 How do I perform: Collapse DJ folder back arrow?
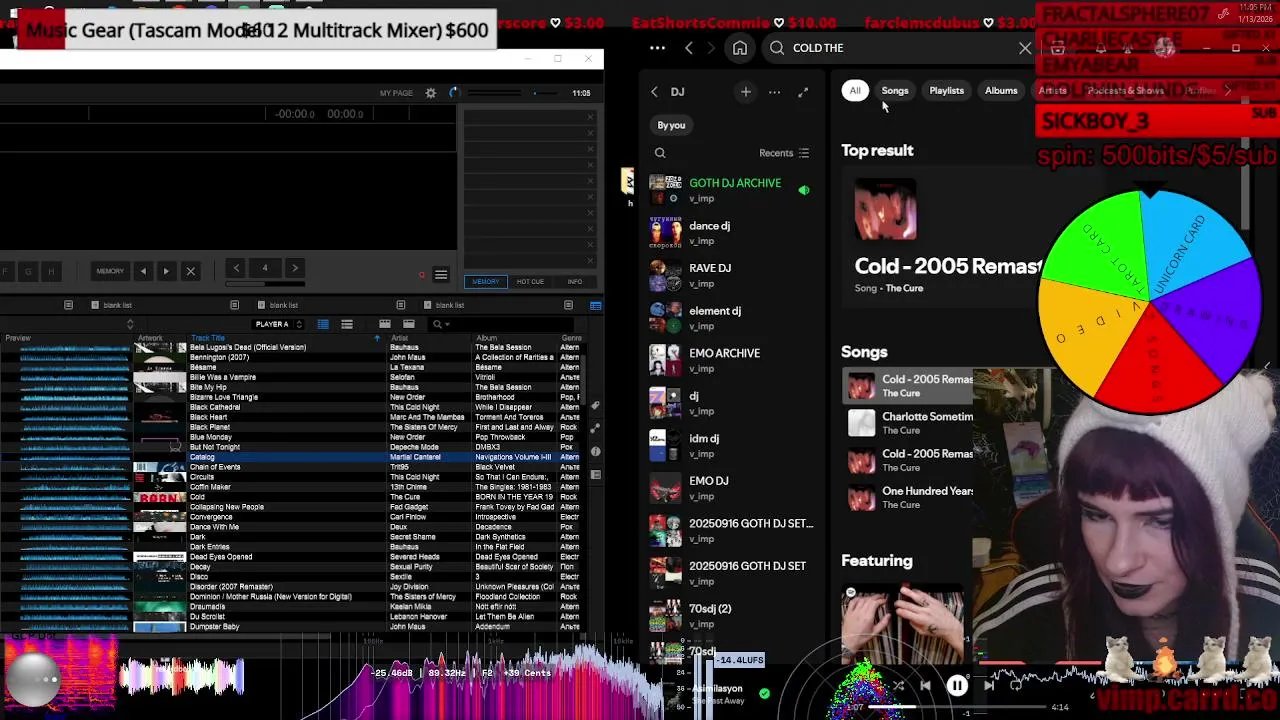pos(655,92)
